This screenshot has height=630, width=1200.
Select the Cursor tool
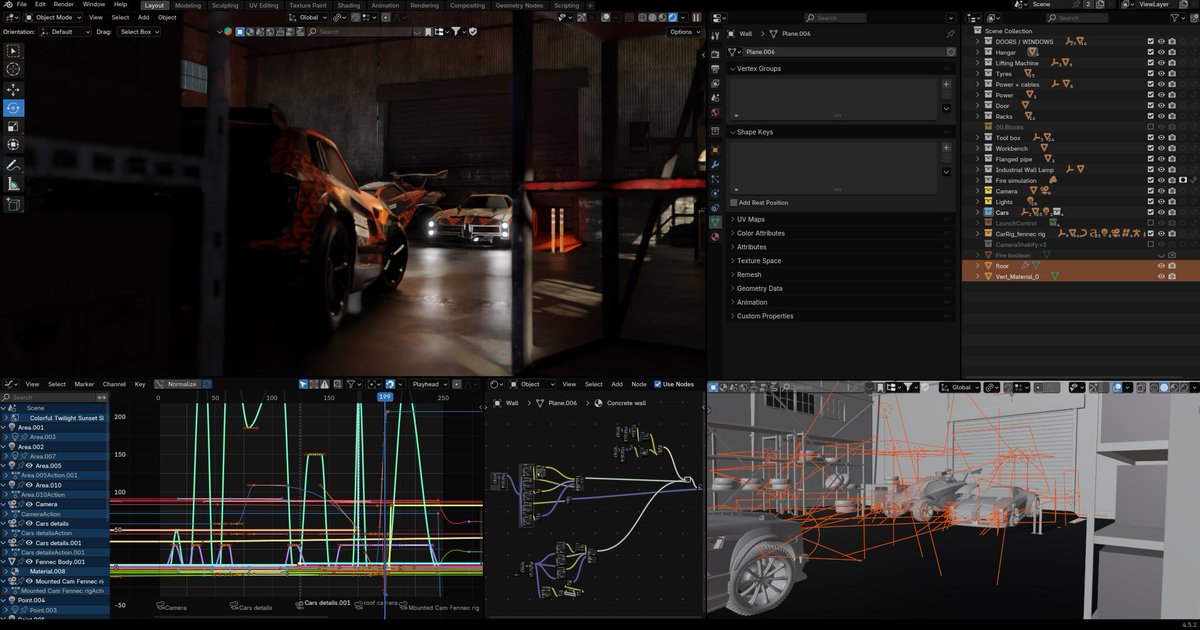pyautogui.click(x=13, y=69)
